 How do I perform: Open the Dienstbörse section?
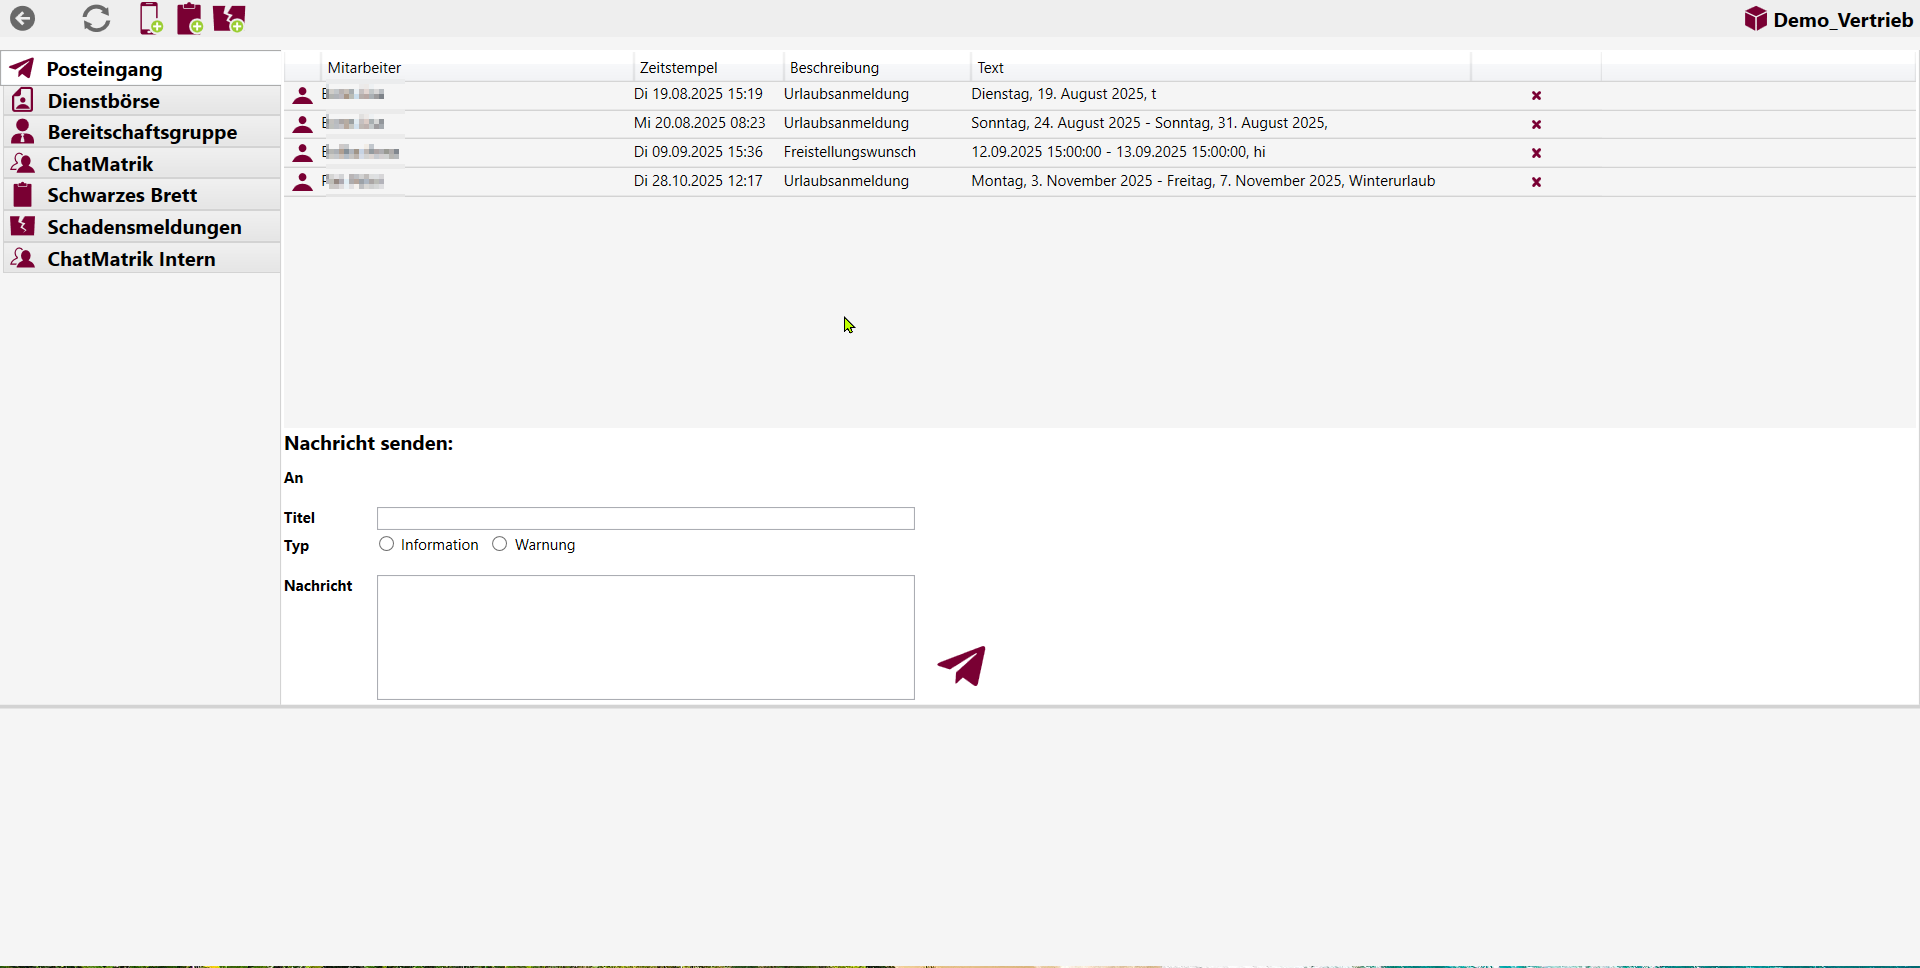pyautogui.click(x=104, y=101)
